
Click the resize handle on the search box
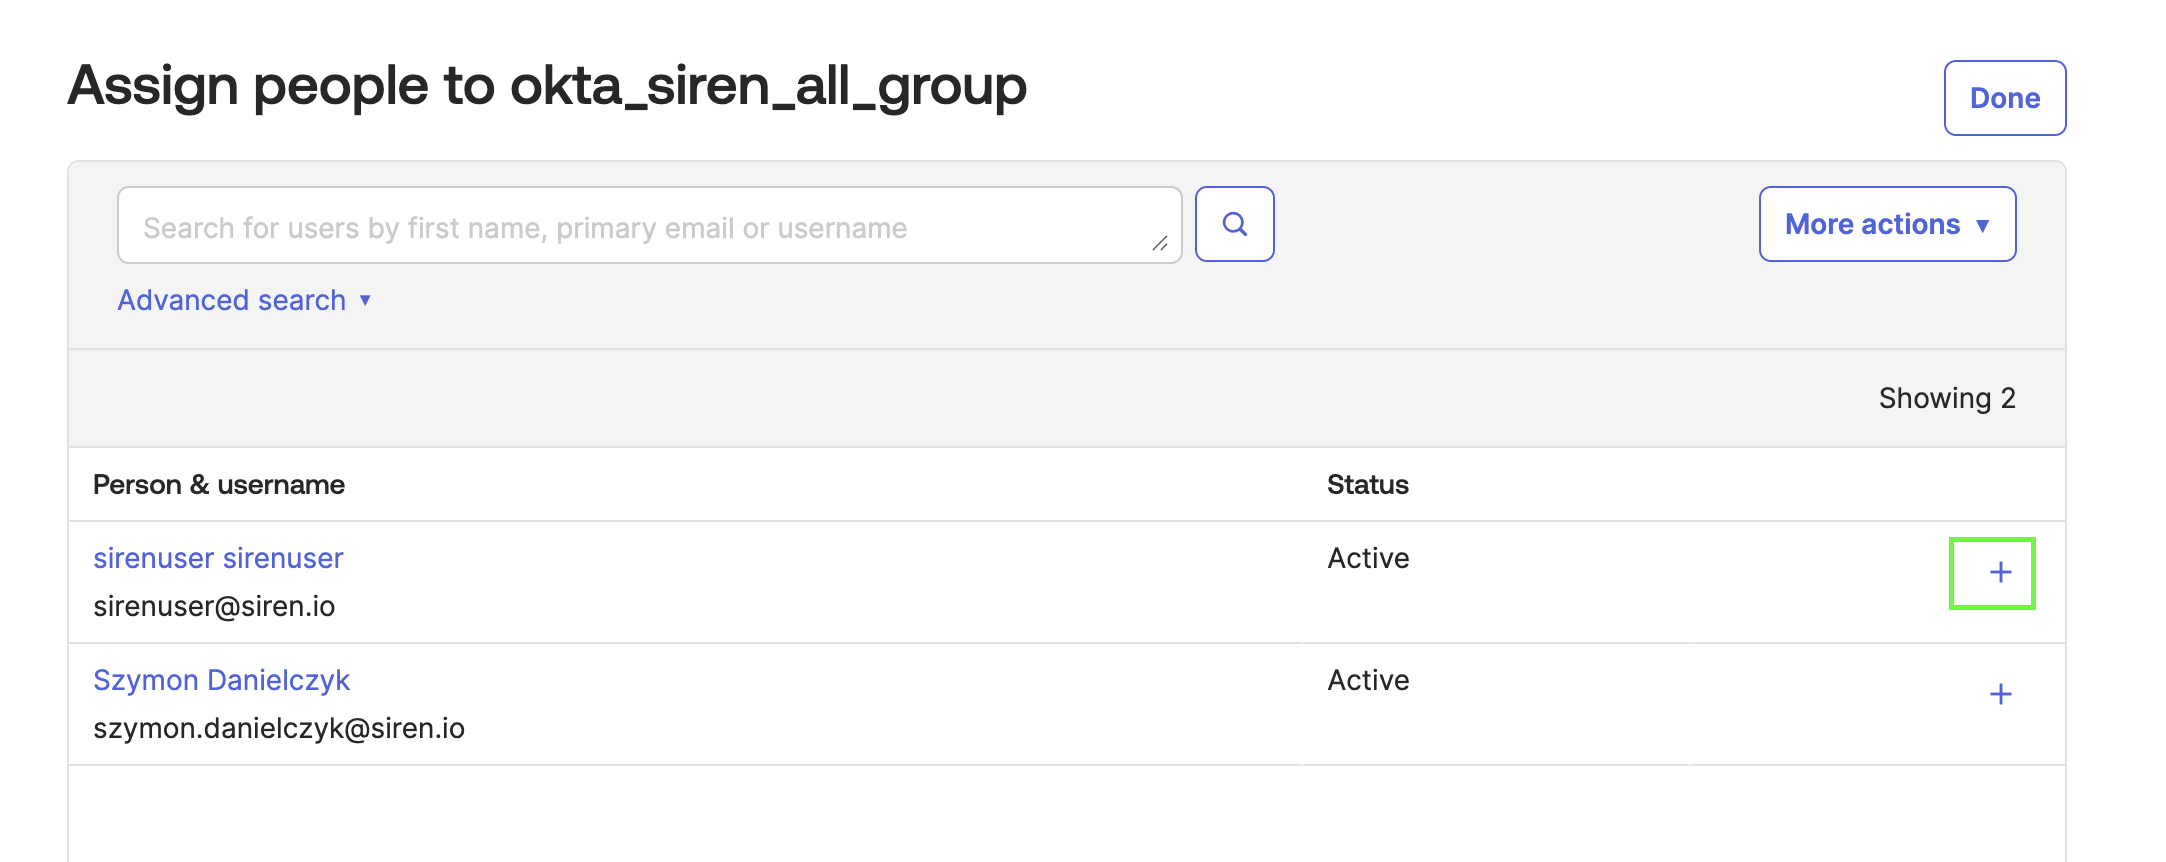tap(1162, 245)
